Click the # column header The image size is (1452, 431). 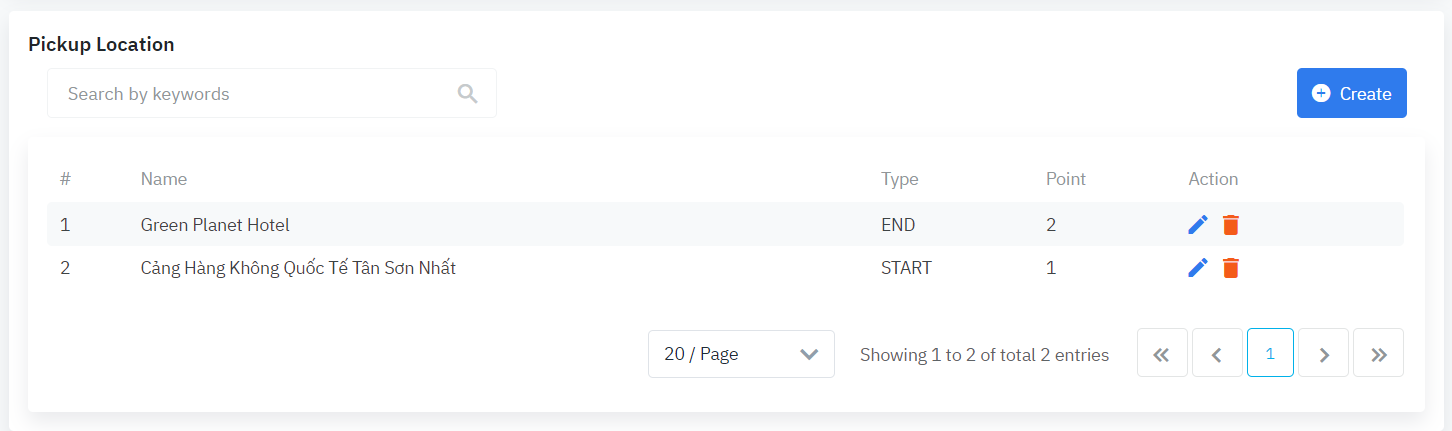point(65,179)
